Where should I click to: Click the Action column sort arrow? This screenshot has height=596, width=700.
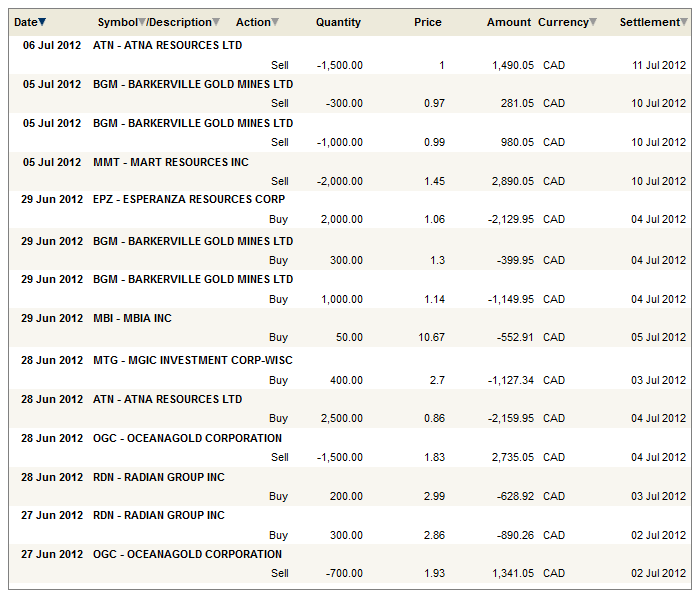pyautogui.click(x=275, y=22)
